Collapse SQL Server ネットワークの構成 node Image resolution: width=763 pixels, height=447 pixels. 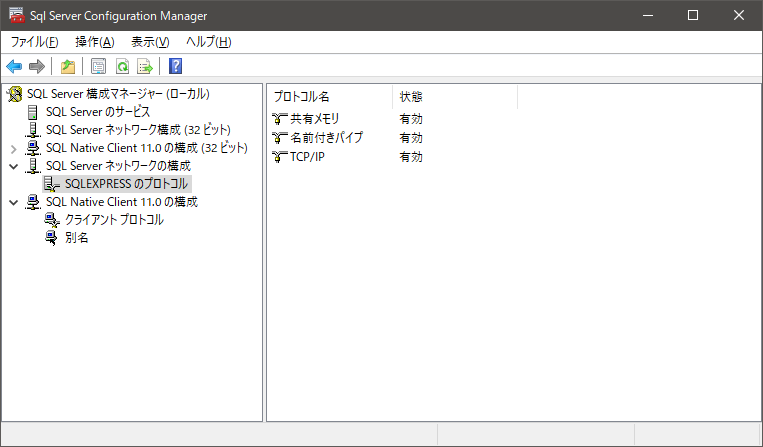[14, 166]
